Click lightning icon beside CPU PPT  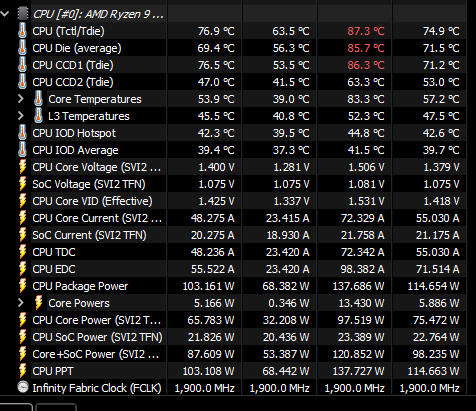pos(22,371)
